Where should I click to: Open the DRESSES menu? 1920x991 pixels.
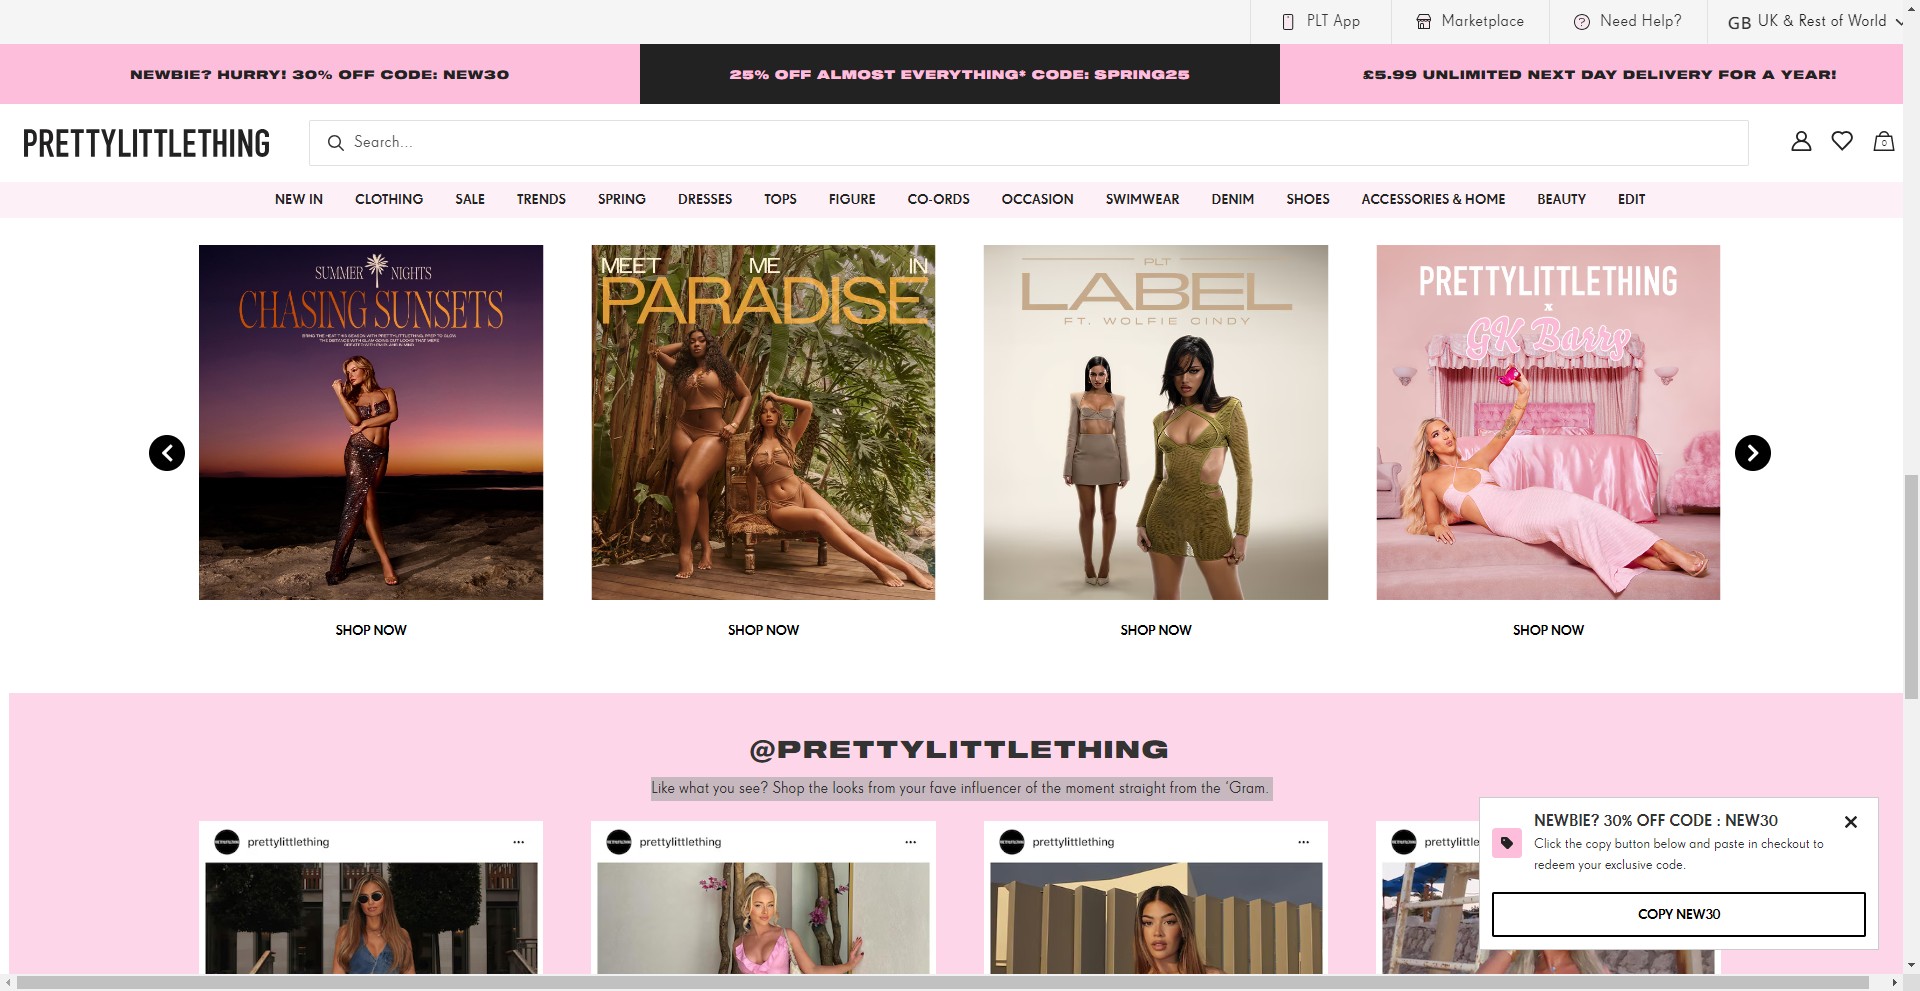tap(705, 199)
